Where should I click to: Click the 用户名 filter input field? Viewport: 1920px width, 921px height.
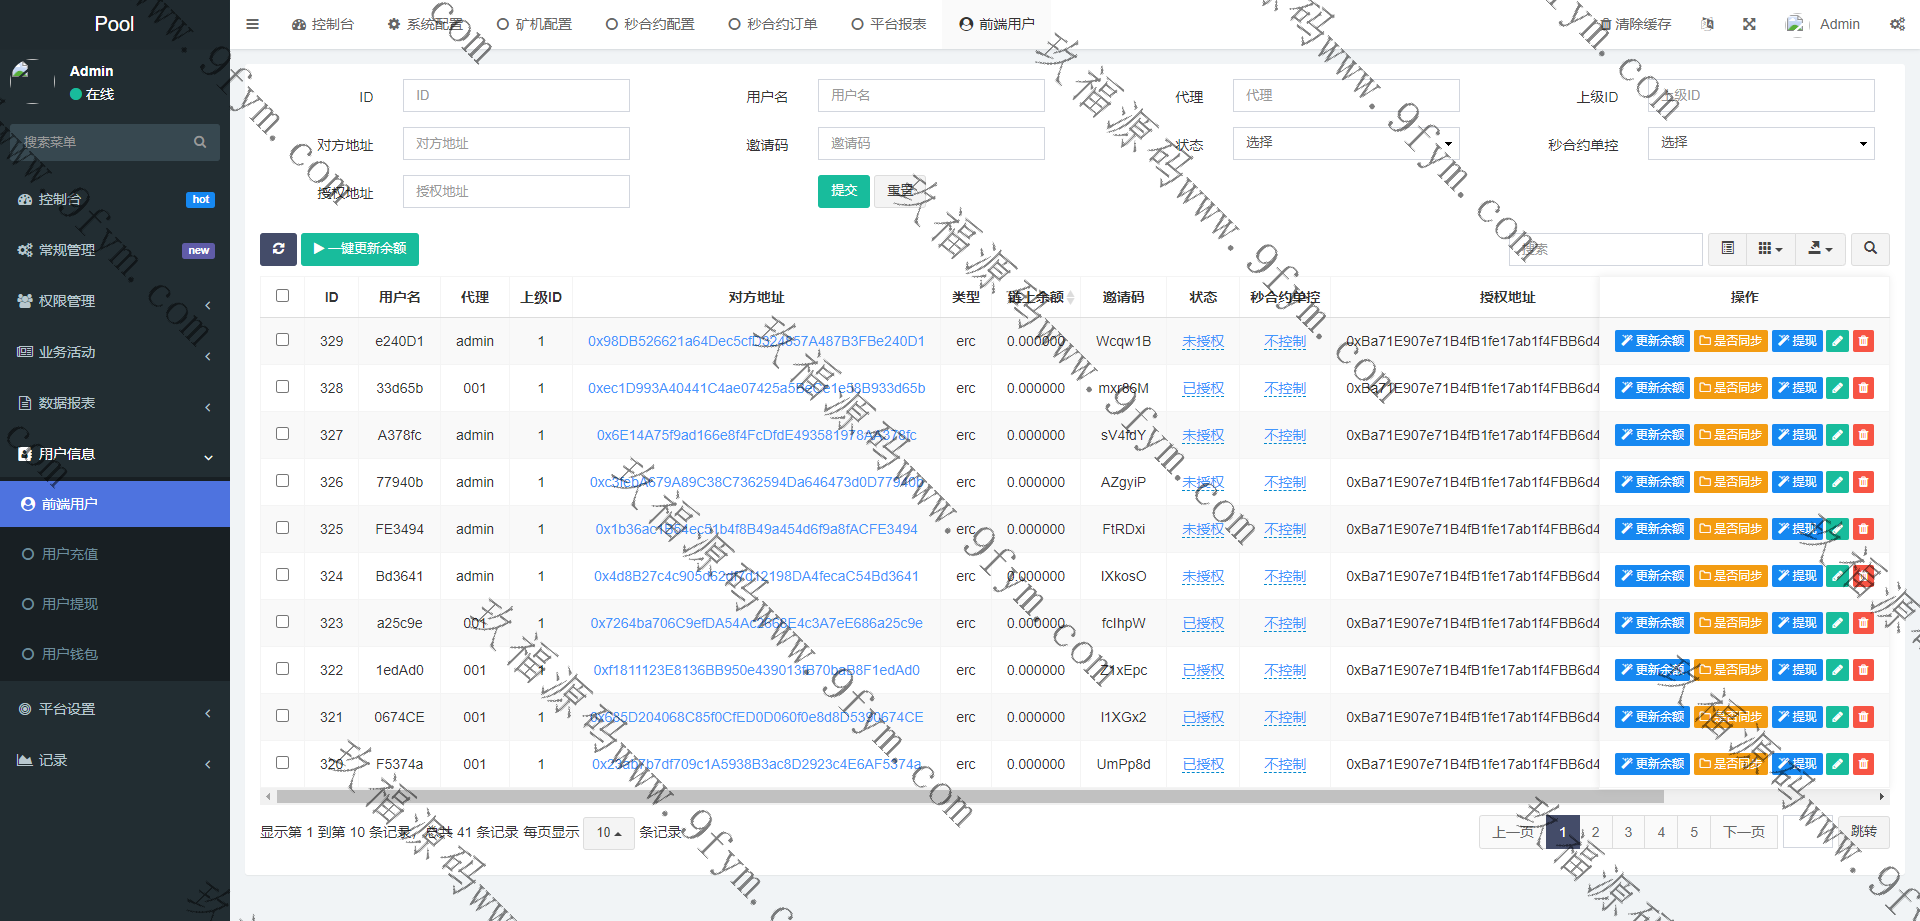930,96
